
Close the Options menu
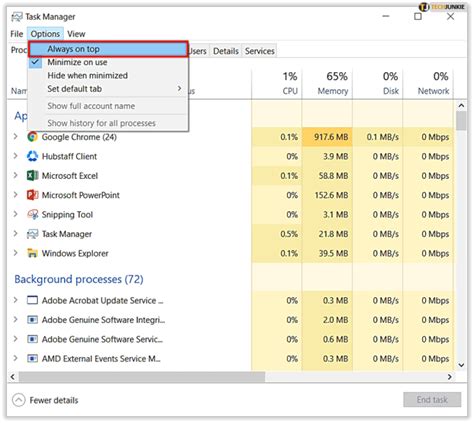pyautogui.click(x=45, y=34)
